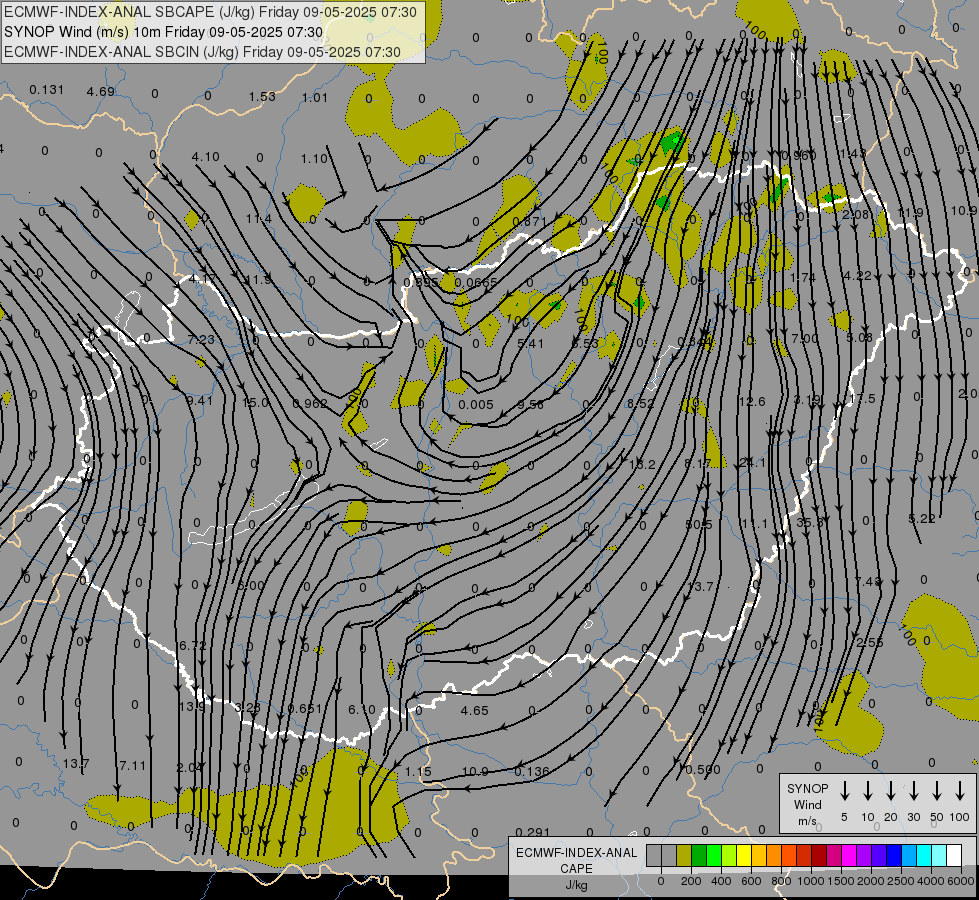Click the '5.22' value on the map
Image resolution: width=979 pixels, height=900 pixels.
(x=922, y=518)
